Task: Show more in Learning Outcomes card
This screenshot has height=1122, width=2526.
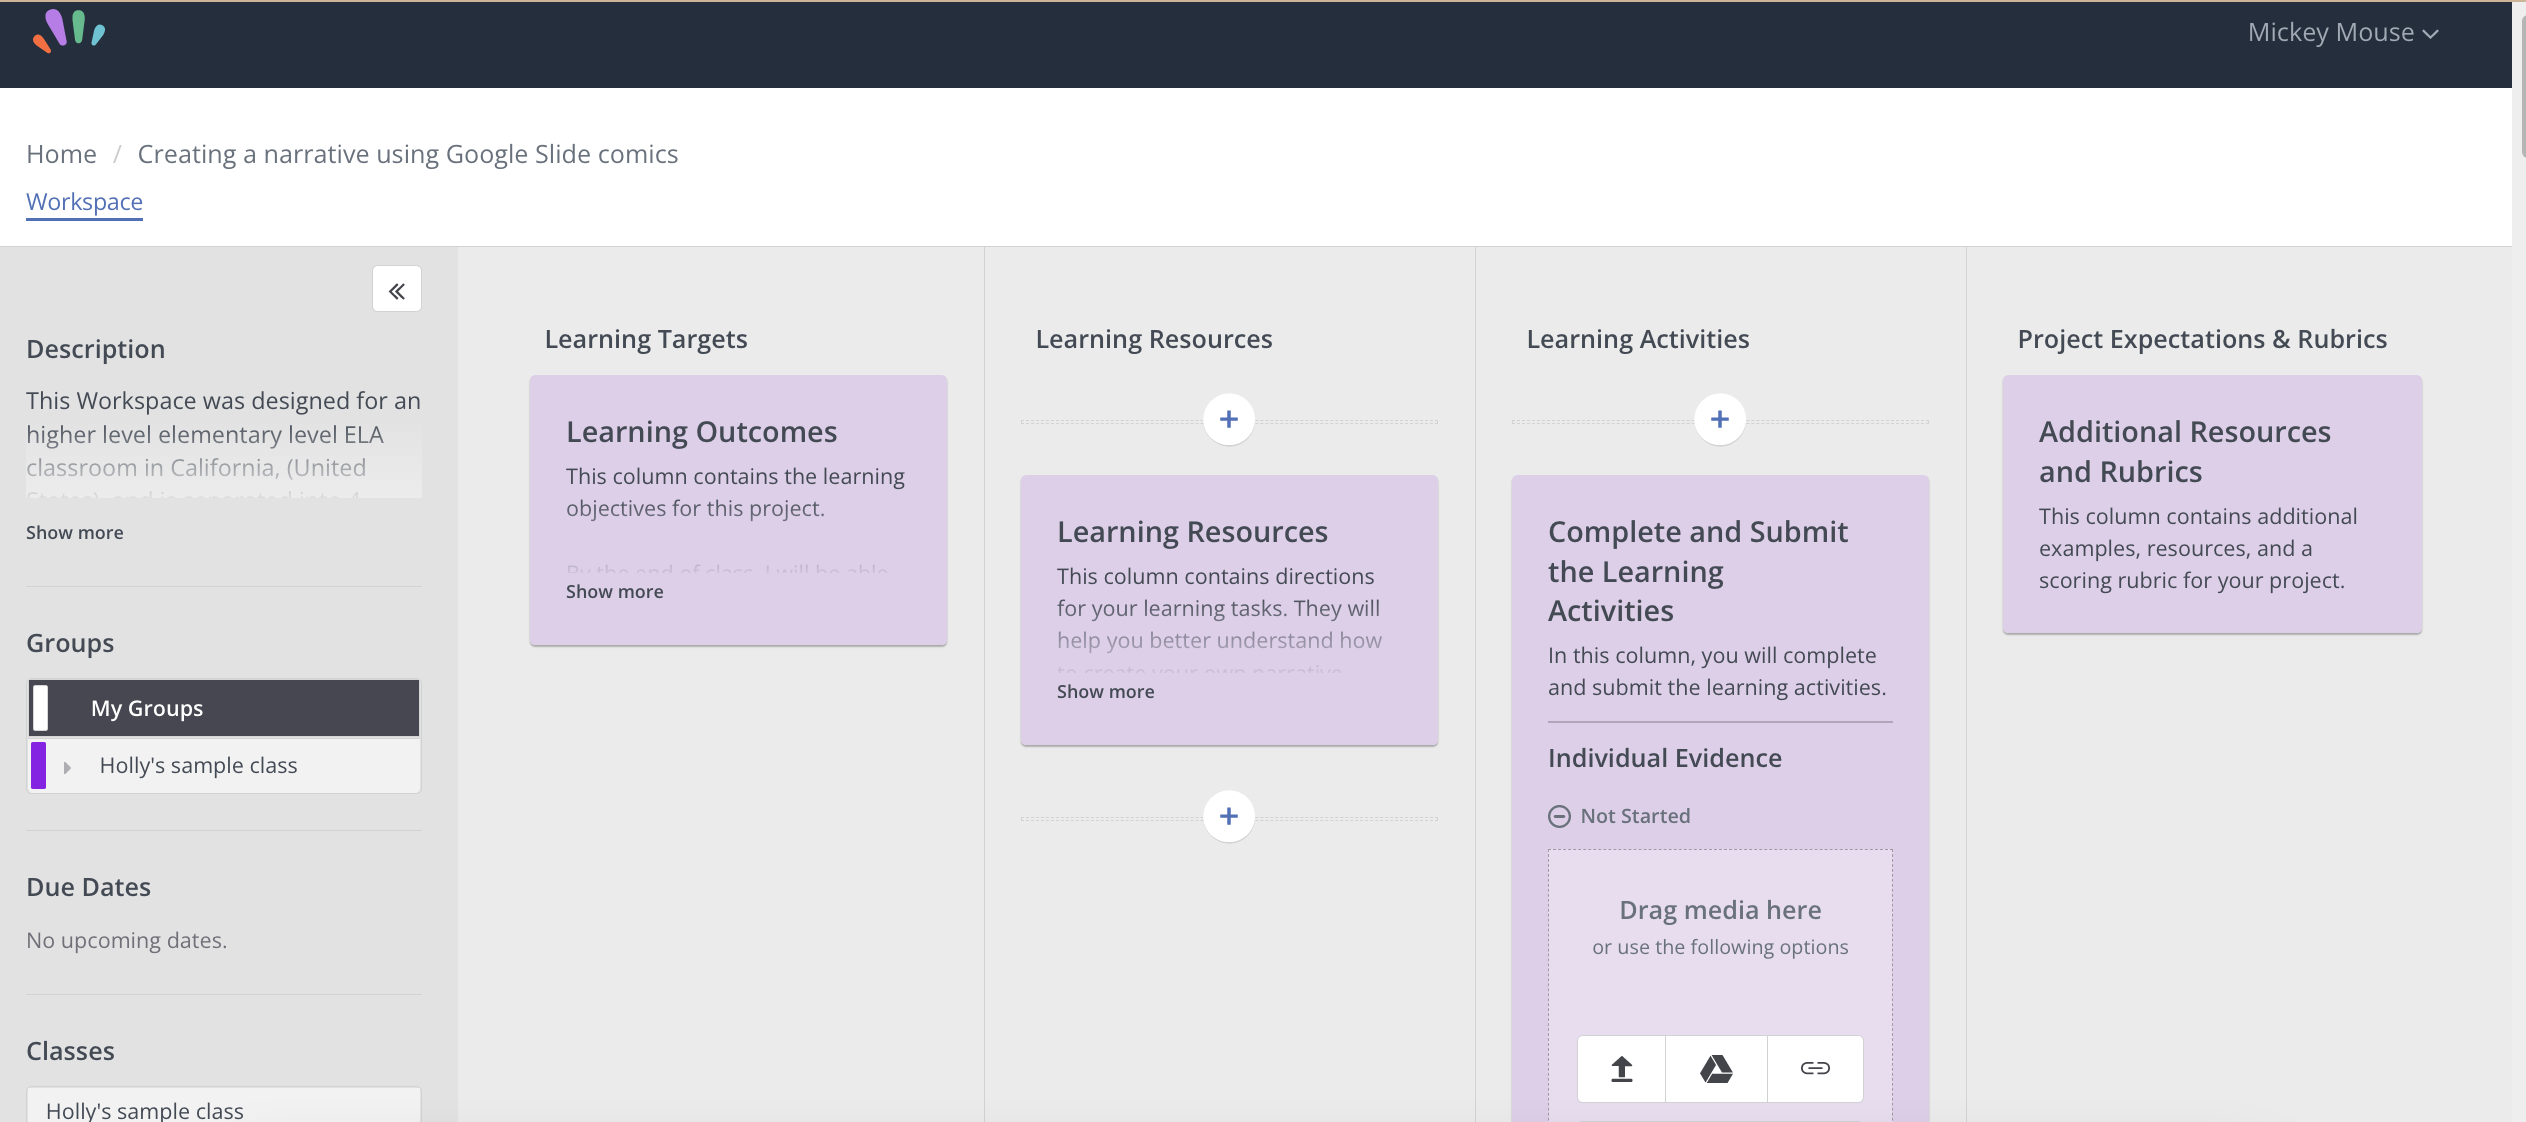Action: 614,591
